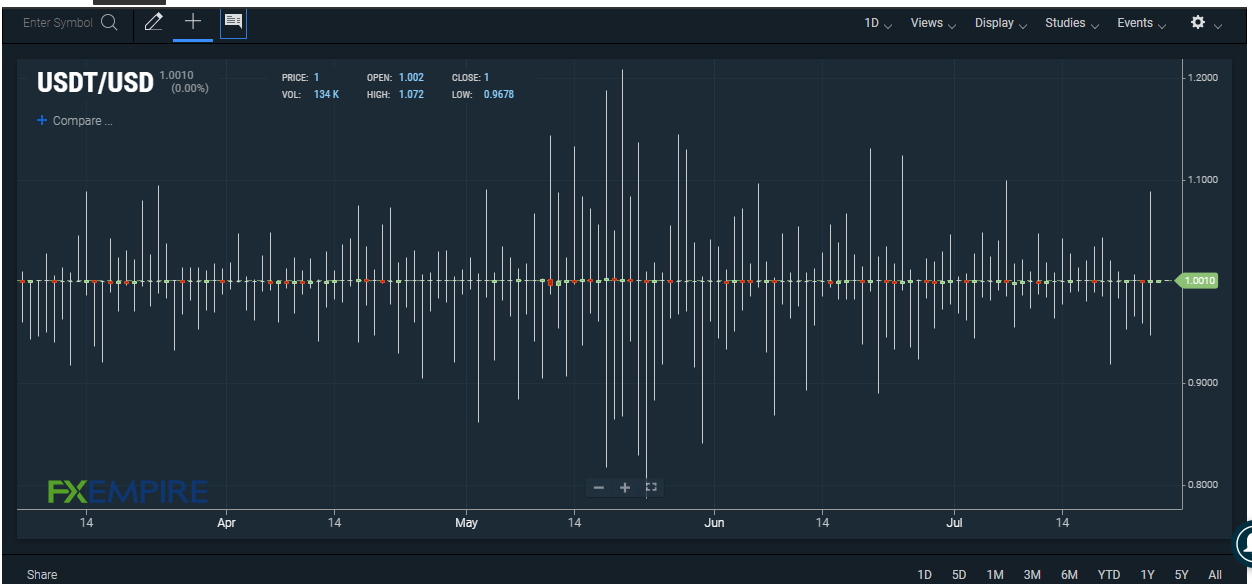This screenshot has width=1252, height=584.
Task: Click the May date axis label
Action: [466, 523]
